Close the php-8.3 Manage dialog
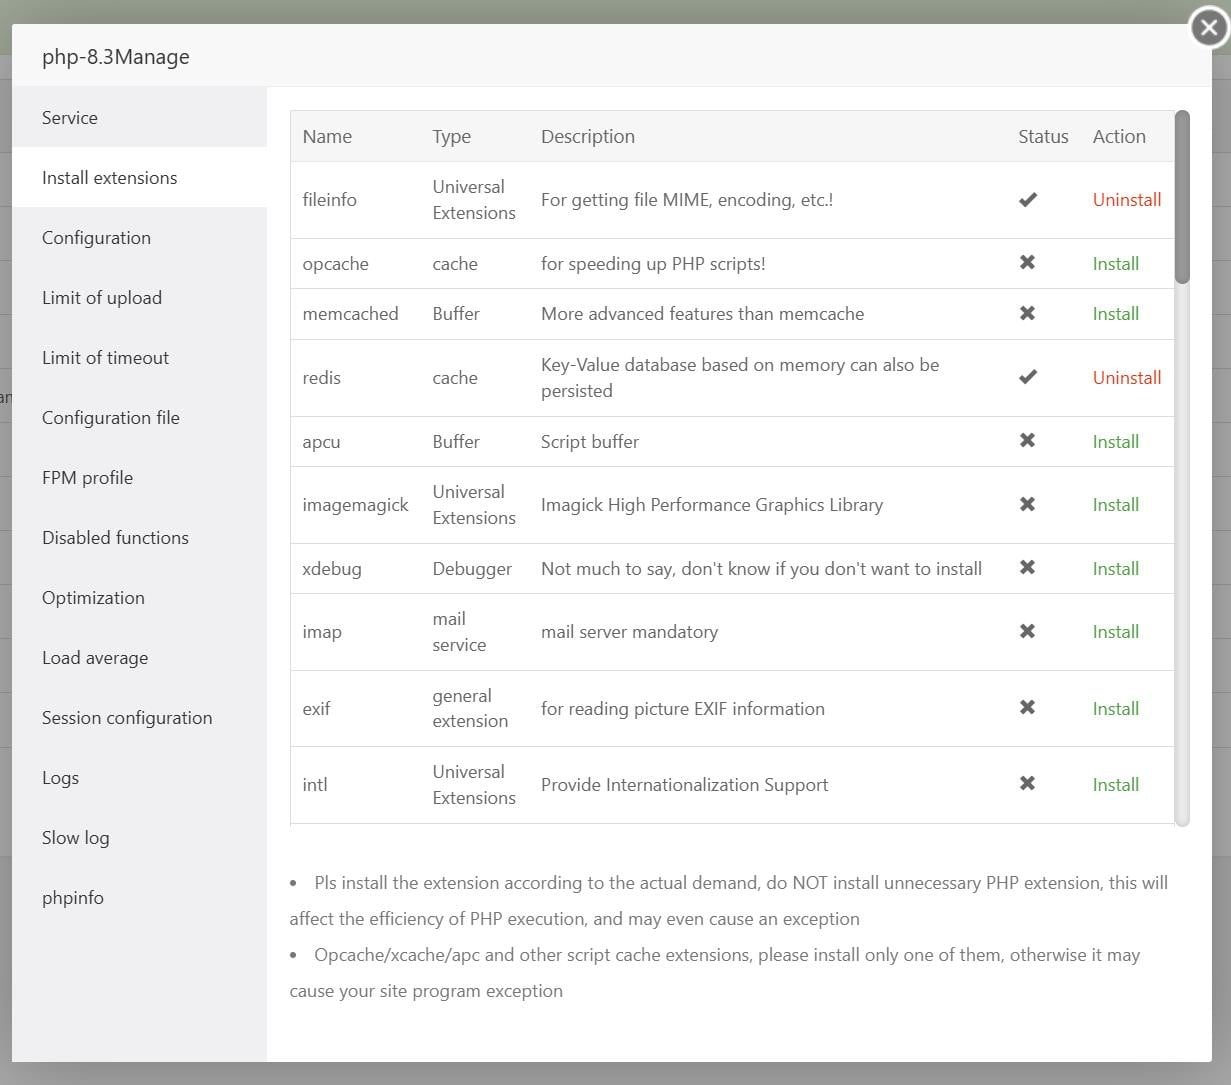The height and width of the screenshot is (1085, 1231). 1208,28
